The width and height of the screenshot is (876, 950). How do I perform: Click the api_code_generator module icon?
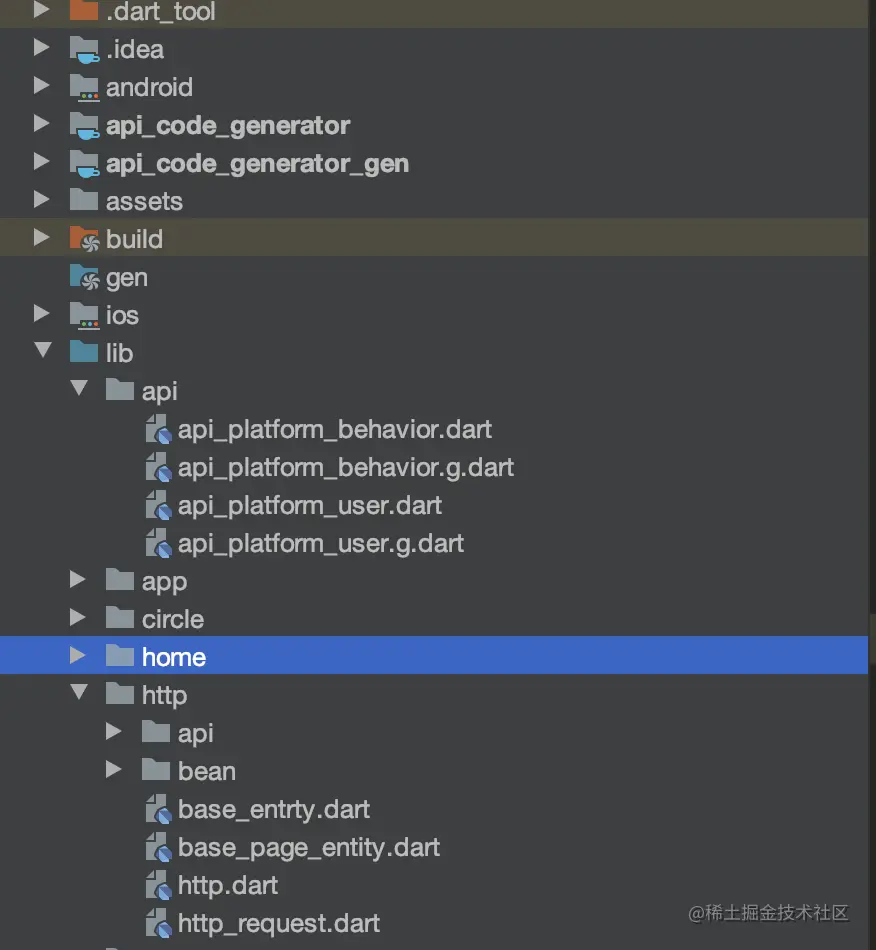tap(85, 125)
